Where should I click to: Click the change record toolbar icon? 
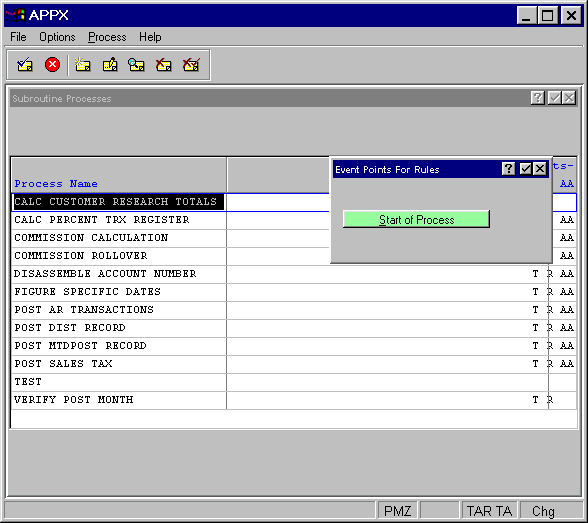pyautogui.click(x=110, y=65)
